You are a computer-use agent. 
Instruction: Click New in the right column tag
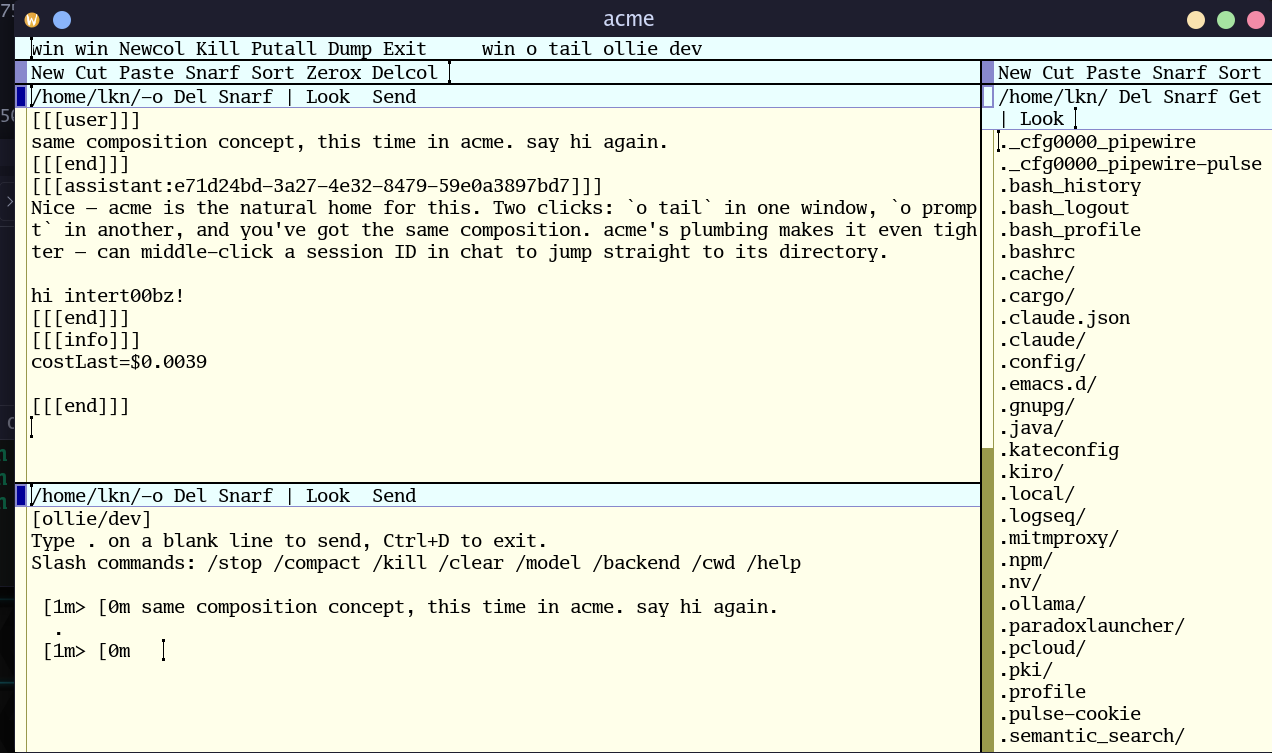coord(1014,73)
